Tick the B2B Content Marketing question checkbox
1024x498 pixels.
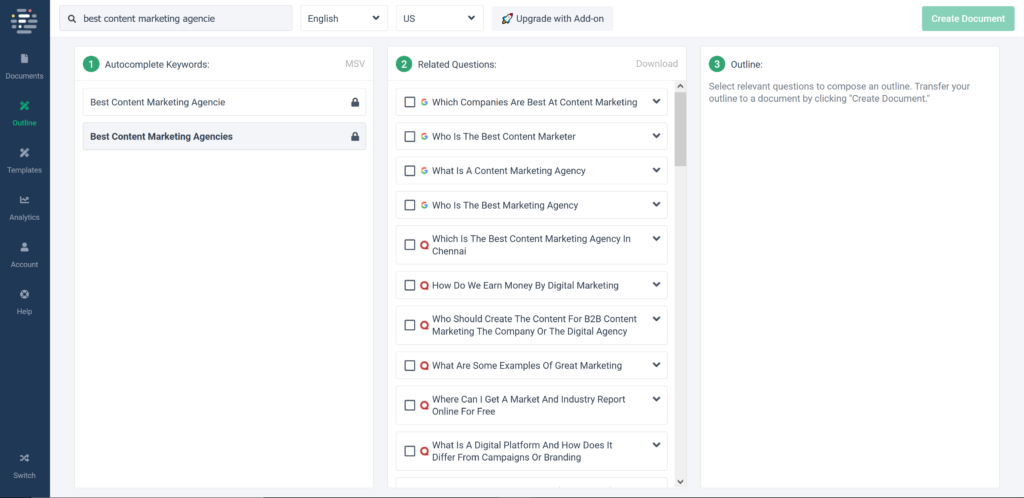click(409, 325)
